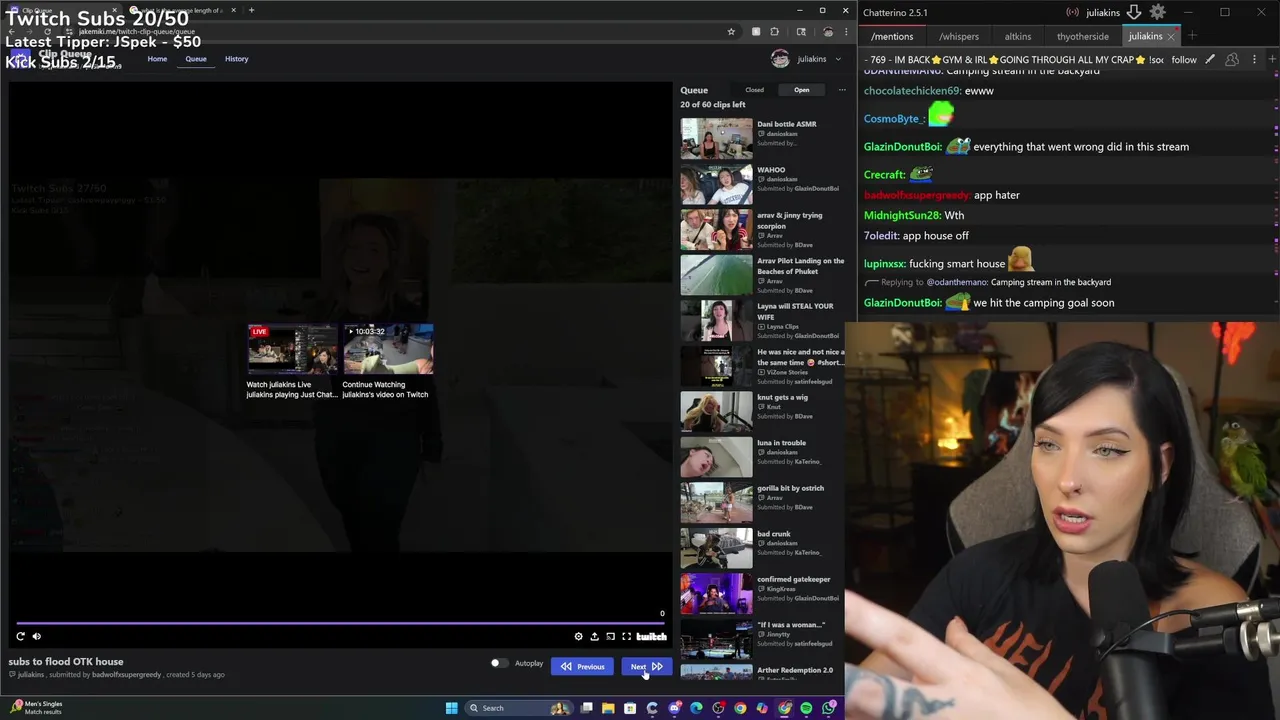Click the theatre mode icon in player
The image size is (1280, 720).
point(610,636)
